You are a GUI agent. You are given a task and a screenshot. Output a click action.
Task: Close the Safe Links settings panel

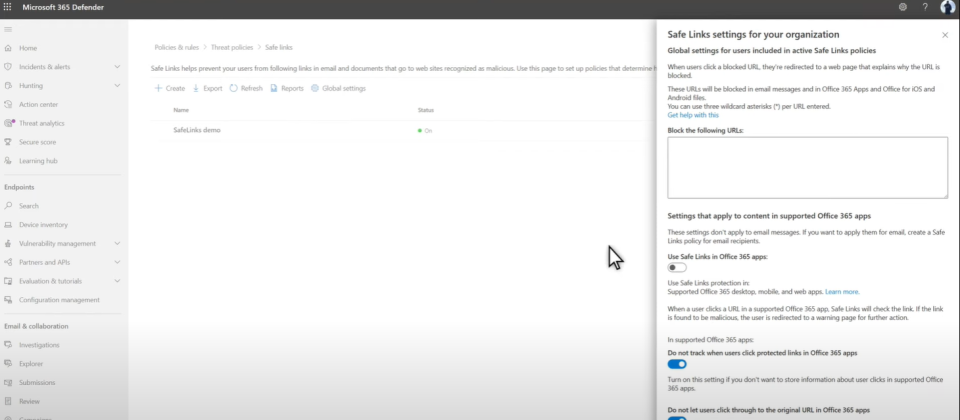click(x=945, y=36)
